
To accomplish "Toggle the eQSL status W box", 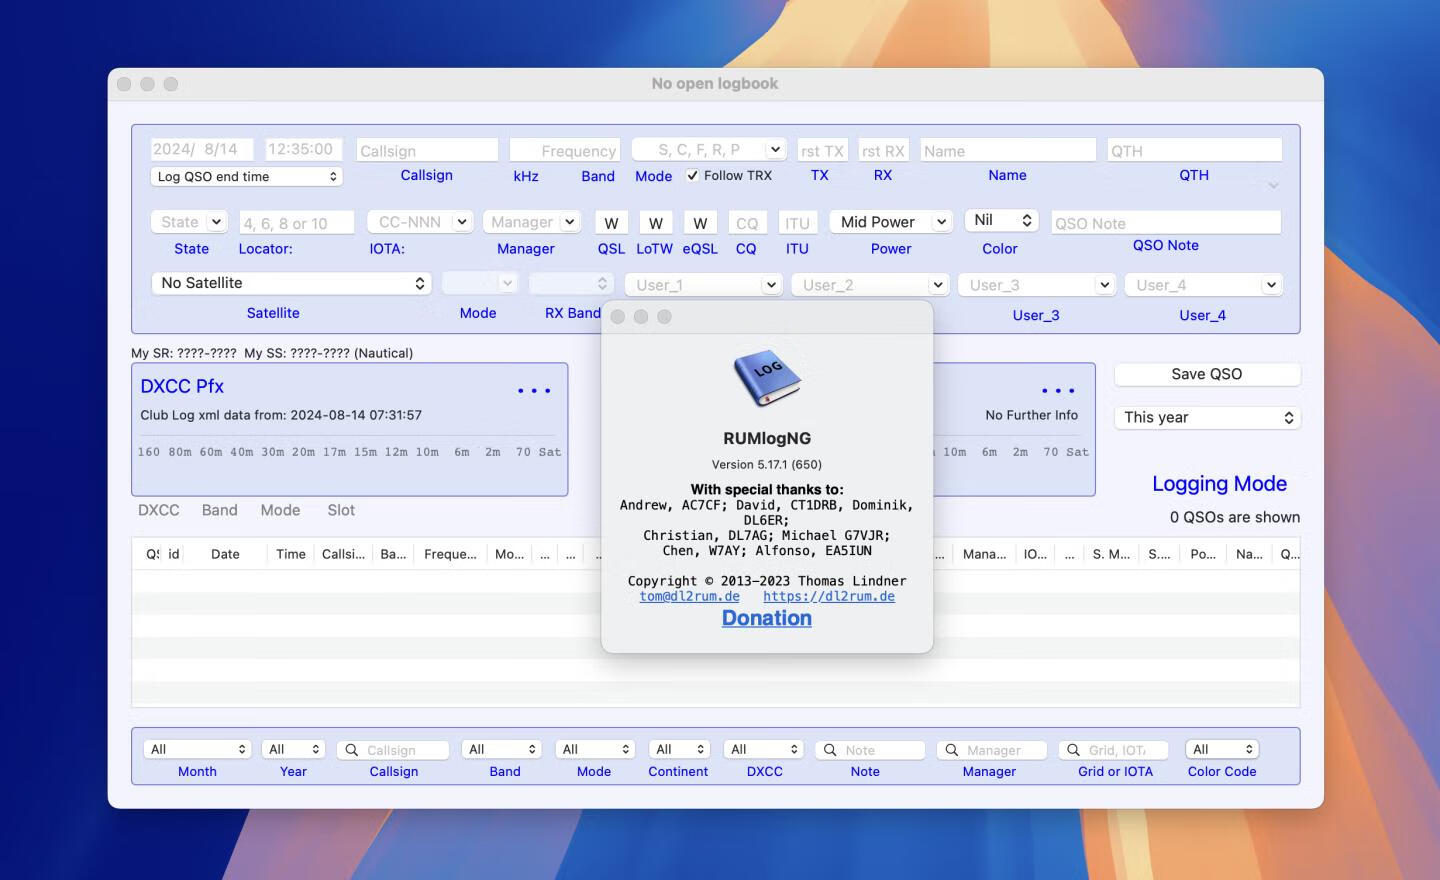I will tap(700, 223).
